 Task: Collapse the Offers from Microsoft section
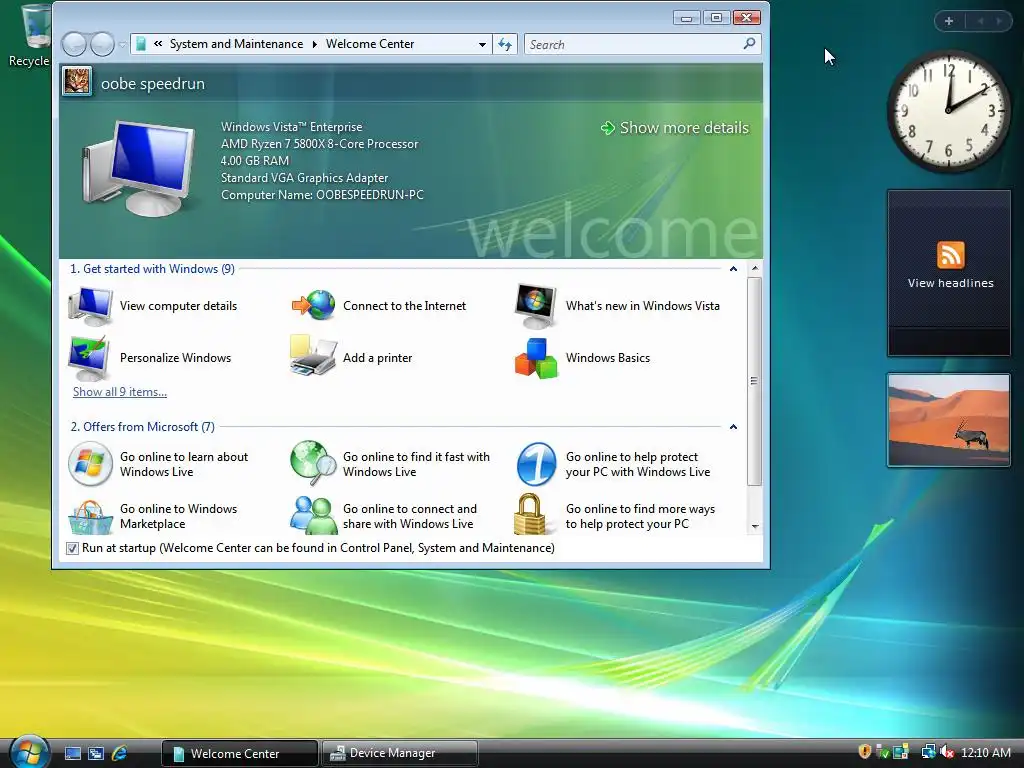pos(733,427)
